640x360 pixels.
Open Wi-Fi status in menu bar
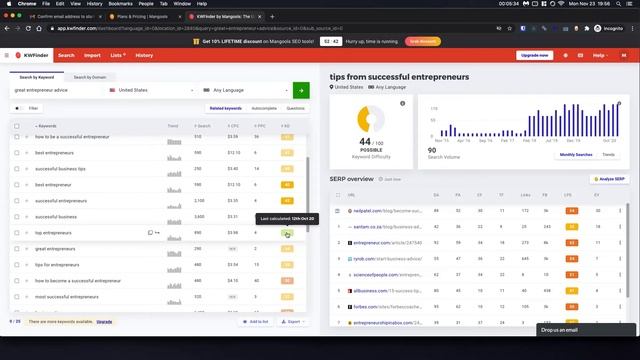coord(561,4)
